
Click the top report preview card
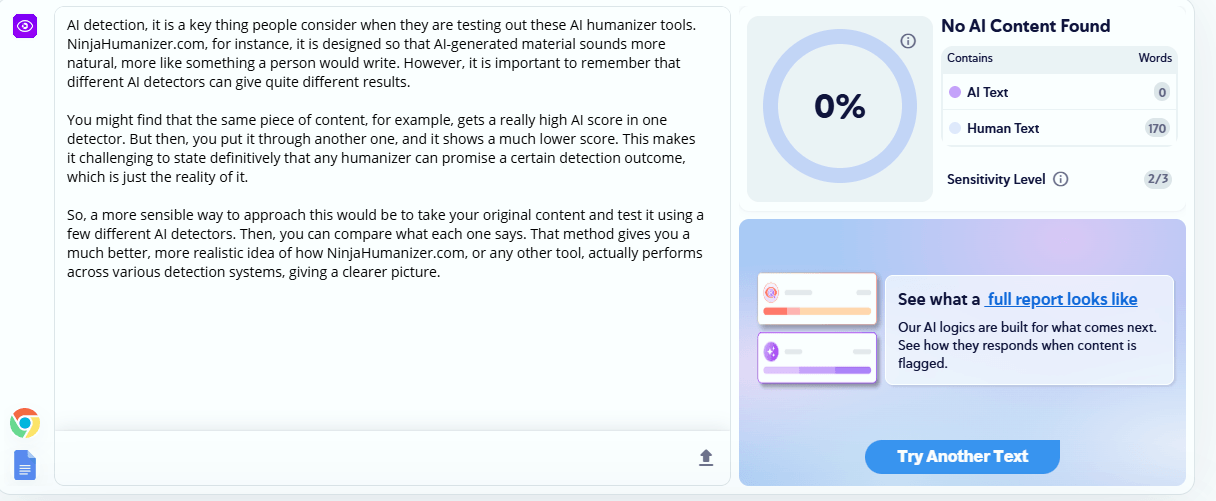817,299
